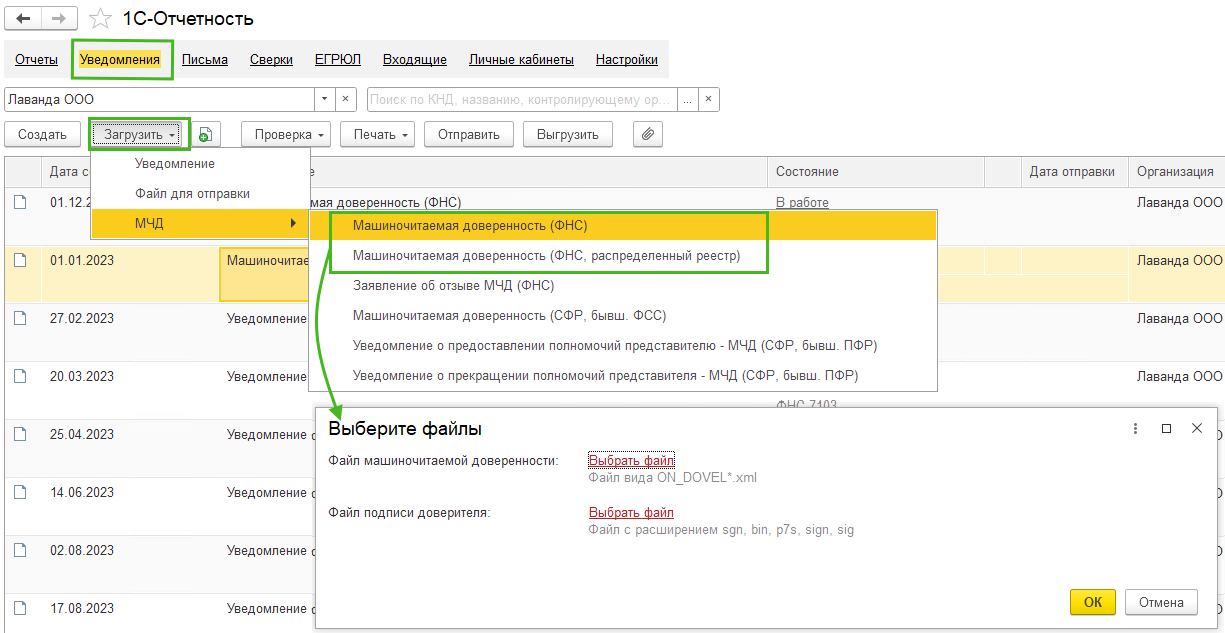The image size is (1225, 633).
Task: Open search options via the ellipsis button
Action: point(687,100)
